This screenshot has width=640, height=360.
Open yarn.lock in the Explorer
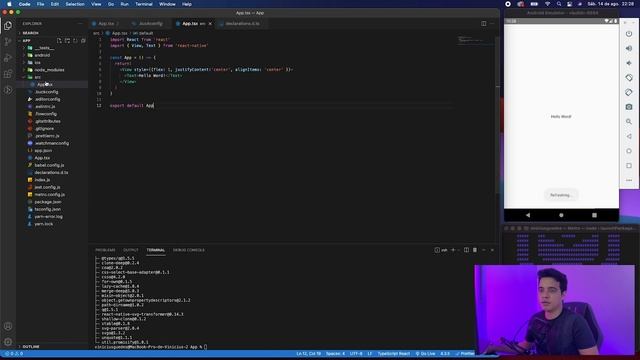click(44, 224)
